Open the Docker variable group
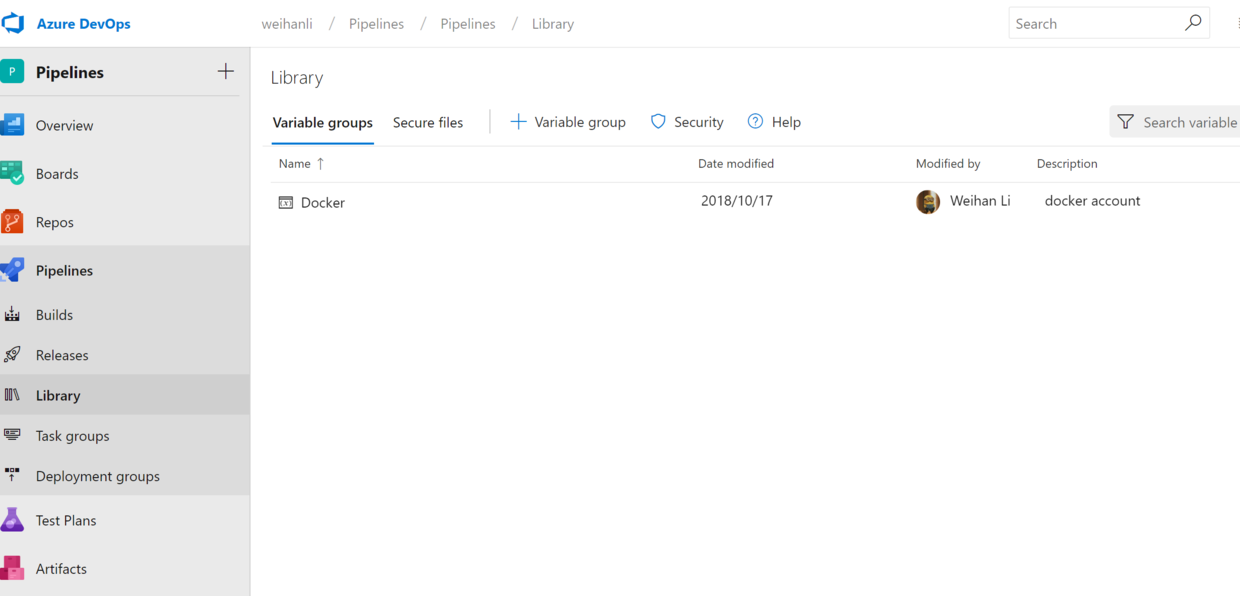The image size is (1240, 596). [x=323, y=203]
